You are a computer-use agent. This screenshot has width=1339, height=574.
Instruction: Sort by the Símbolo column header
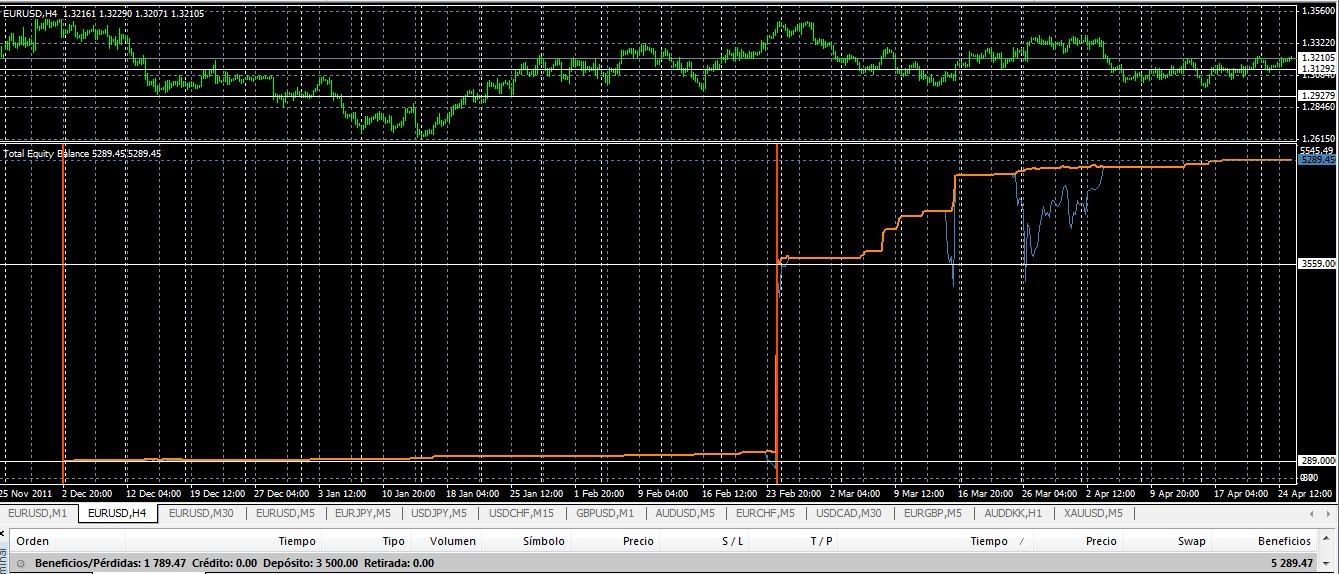click(x=544, y=541)
